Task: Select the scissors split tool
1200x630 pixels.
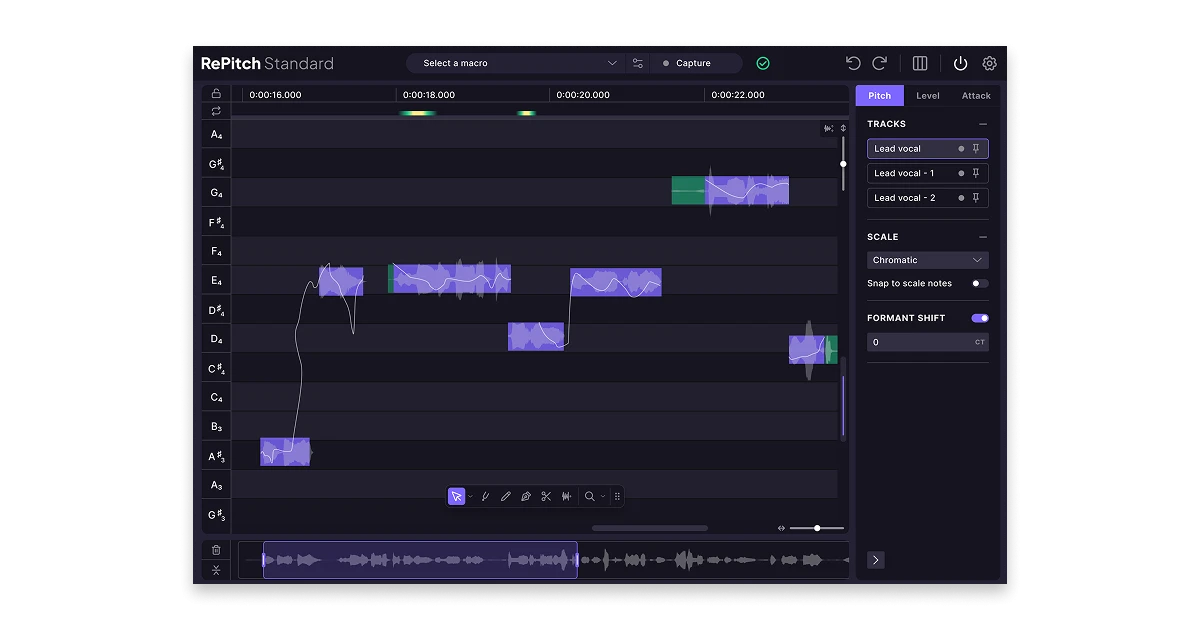Action: tap(546, 496)
